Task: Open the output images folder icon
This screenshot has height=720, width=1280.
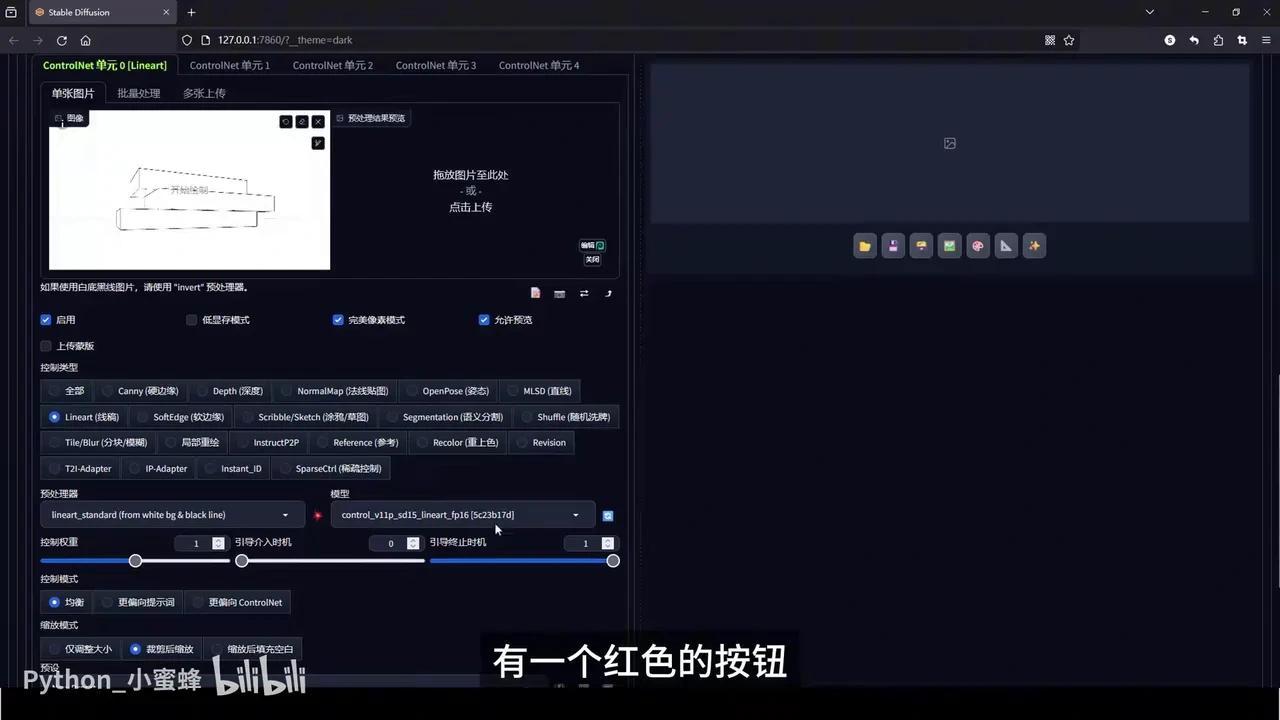Action: click(x=864, y=245)
